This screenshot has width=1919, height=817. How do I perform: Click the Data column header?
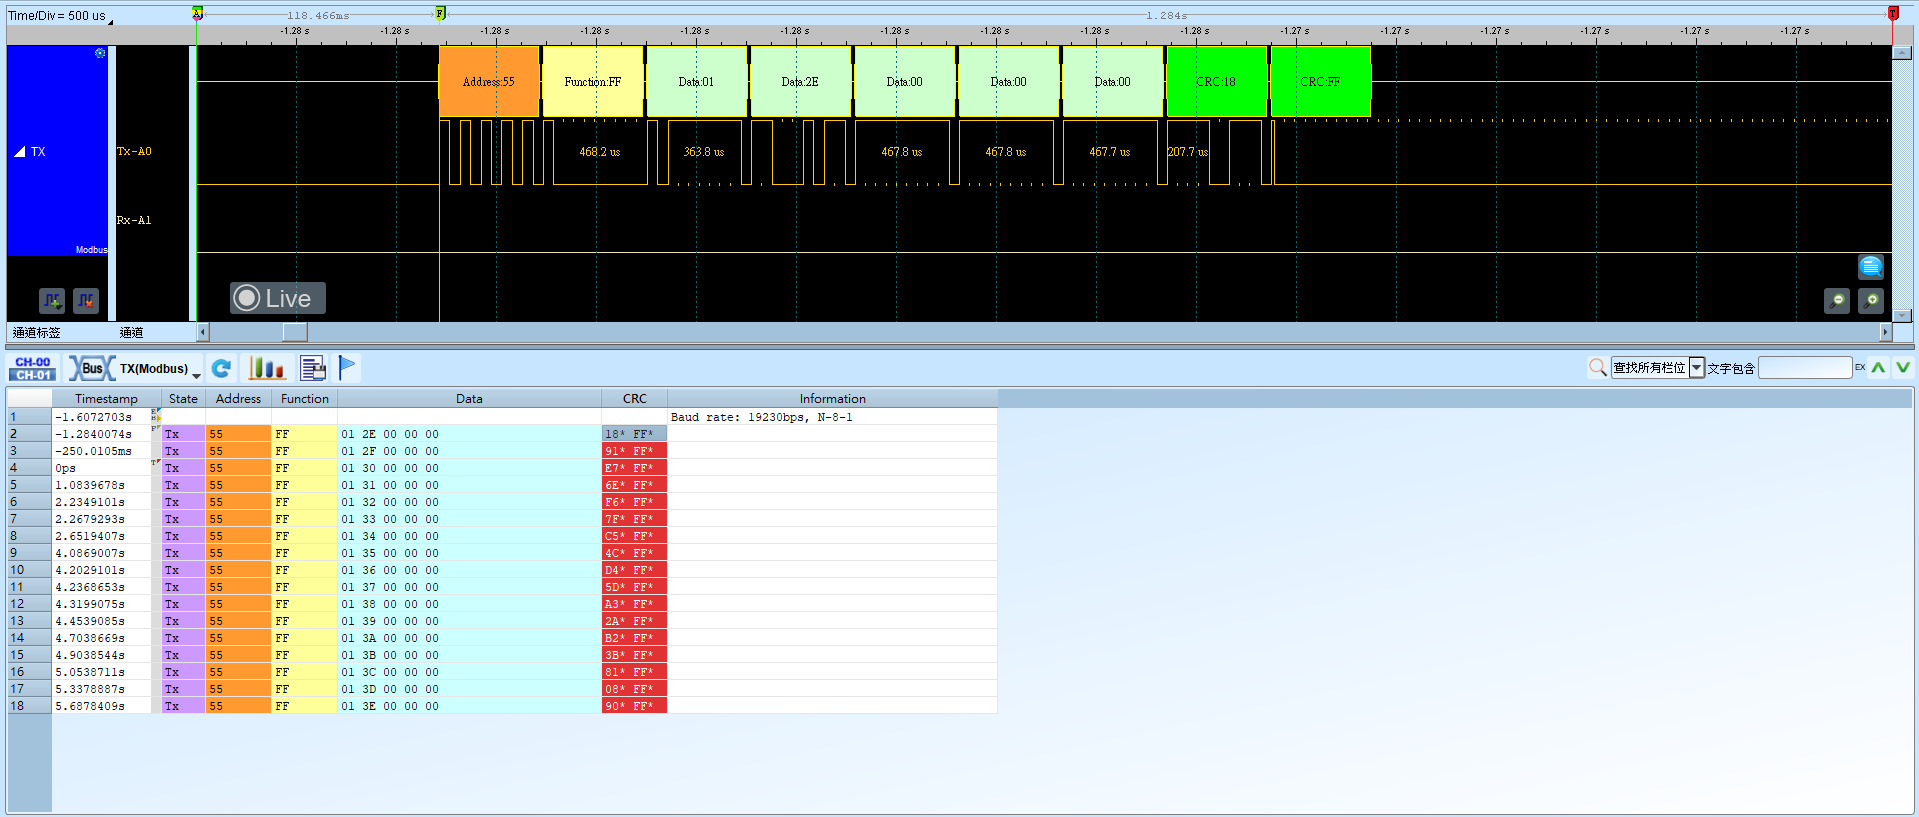470,398
